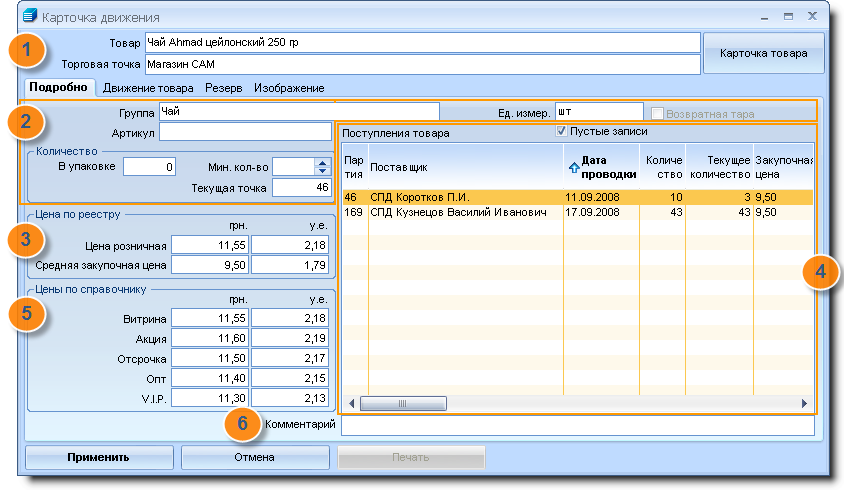
Task: Switch to the Подробно tab
Action: 58,87
